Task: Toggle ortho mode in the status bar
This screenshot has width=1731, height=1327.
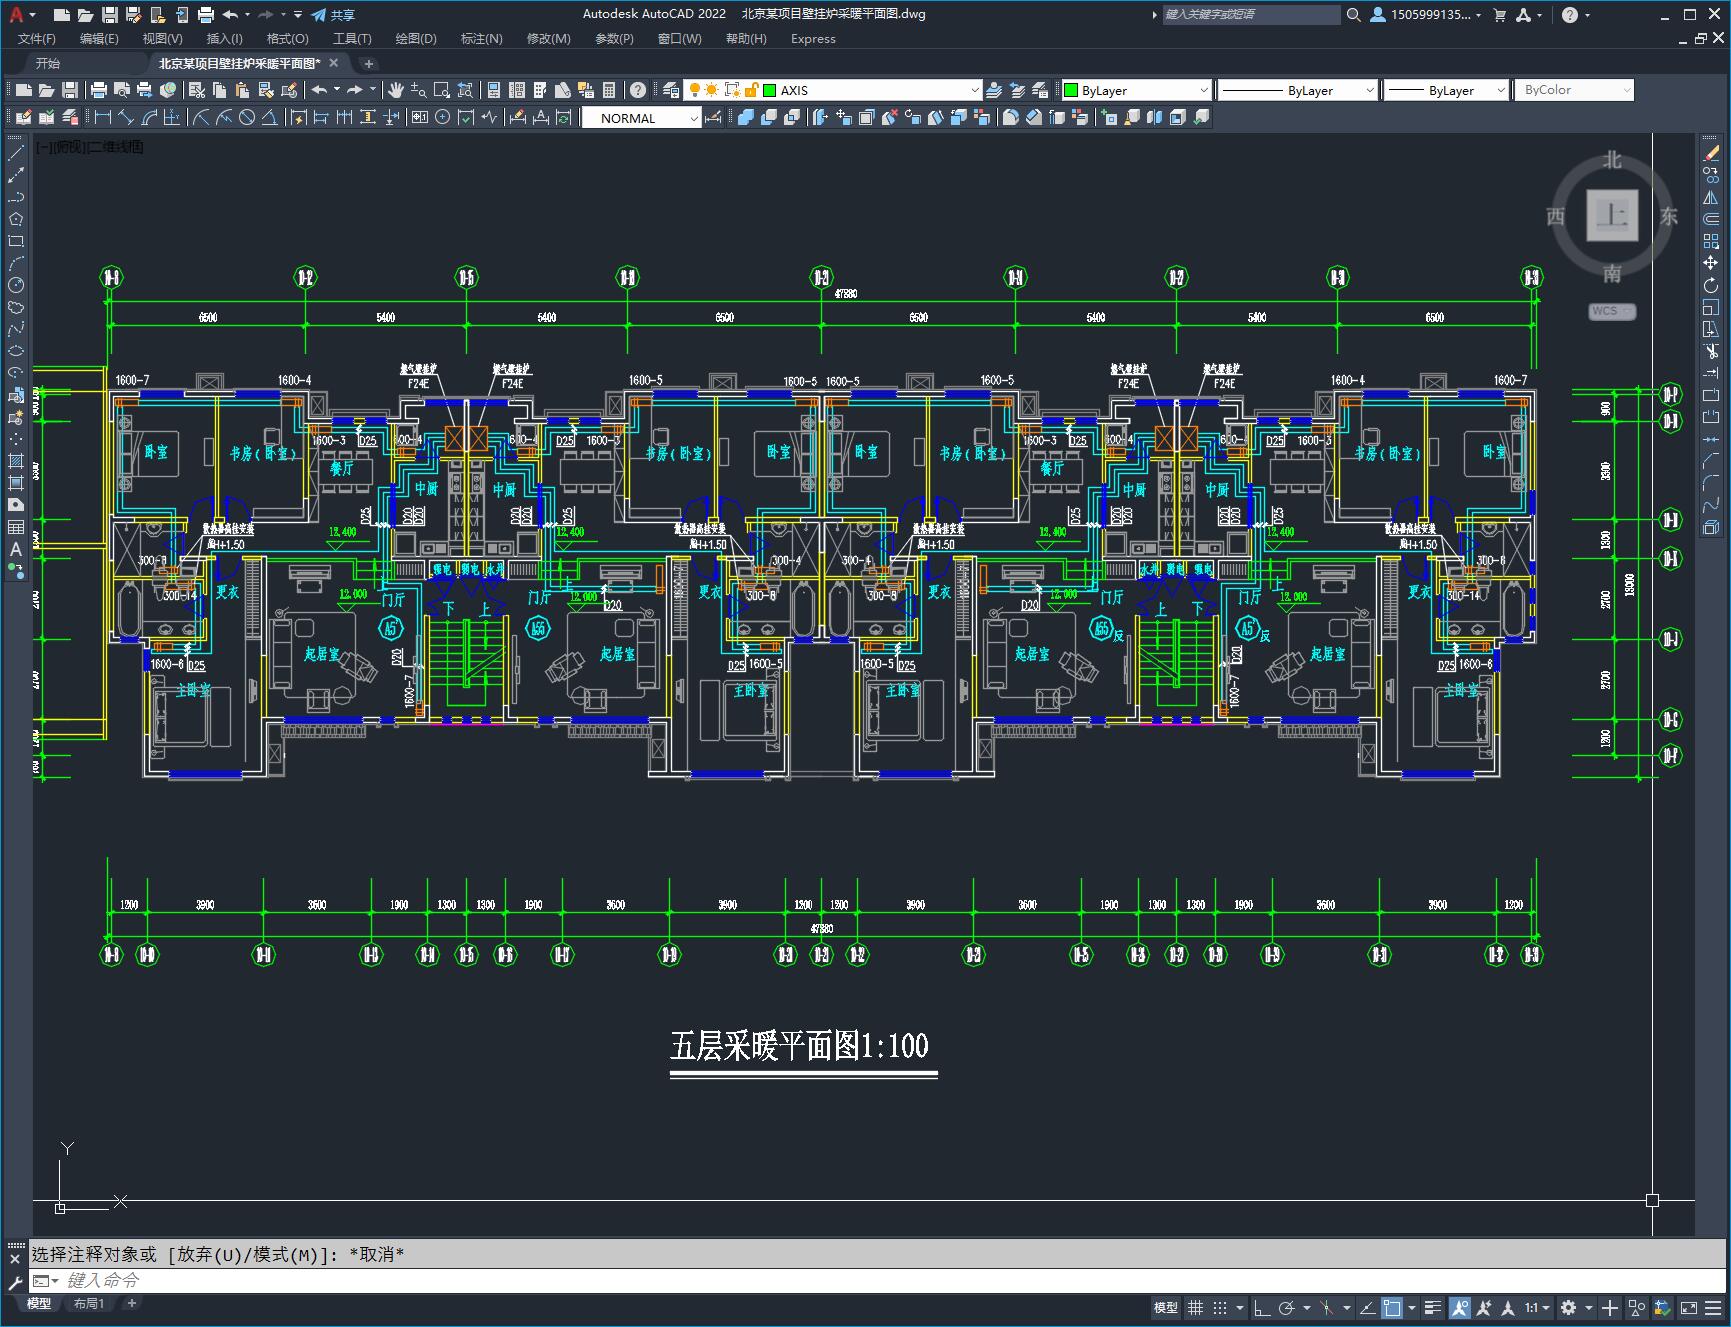Action: (1262, 1307)
